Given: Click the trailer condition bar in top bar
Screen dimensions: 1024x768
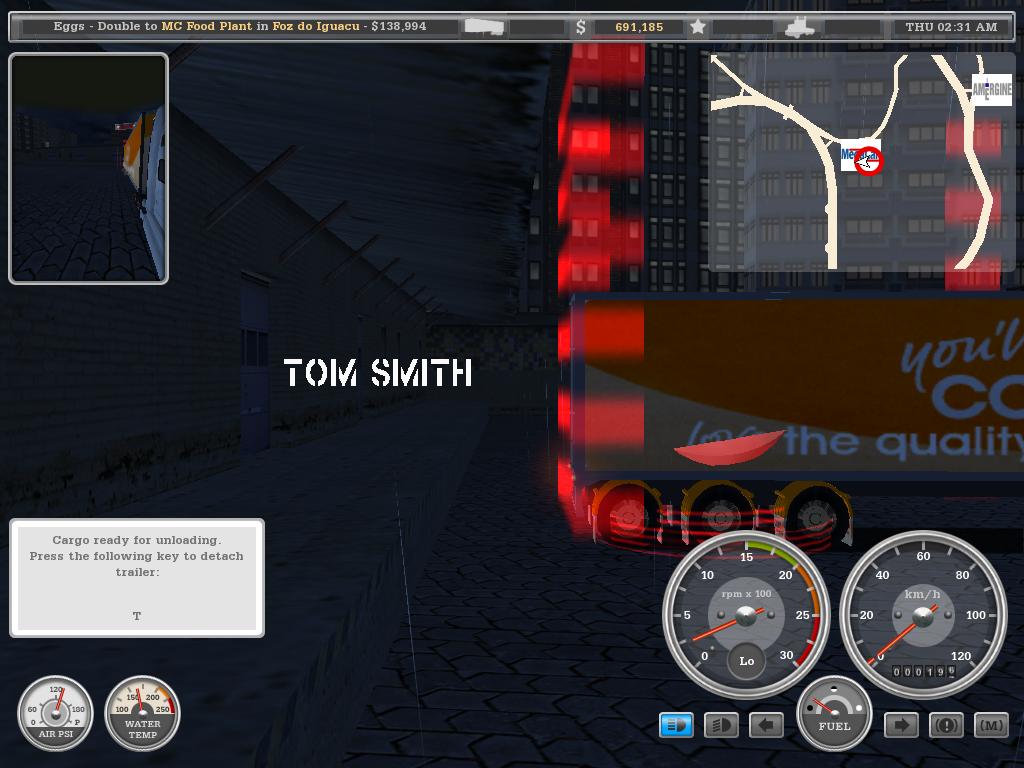Looking at the screenshot, I should pos(537,27).
